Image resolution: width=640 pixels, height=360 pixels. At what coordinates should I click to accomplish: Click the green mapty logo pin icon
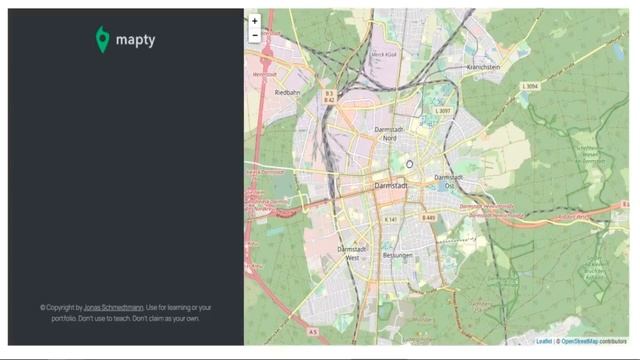(102, 40)
